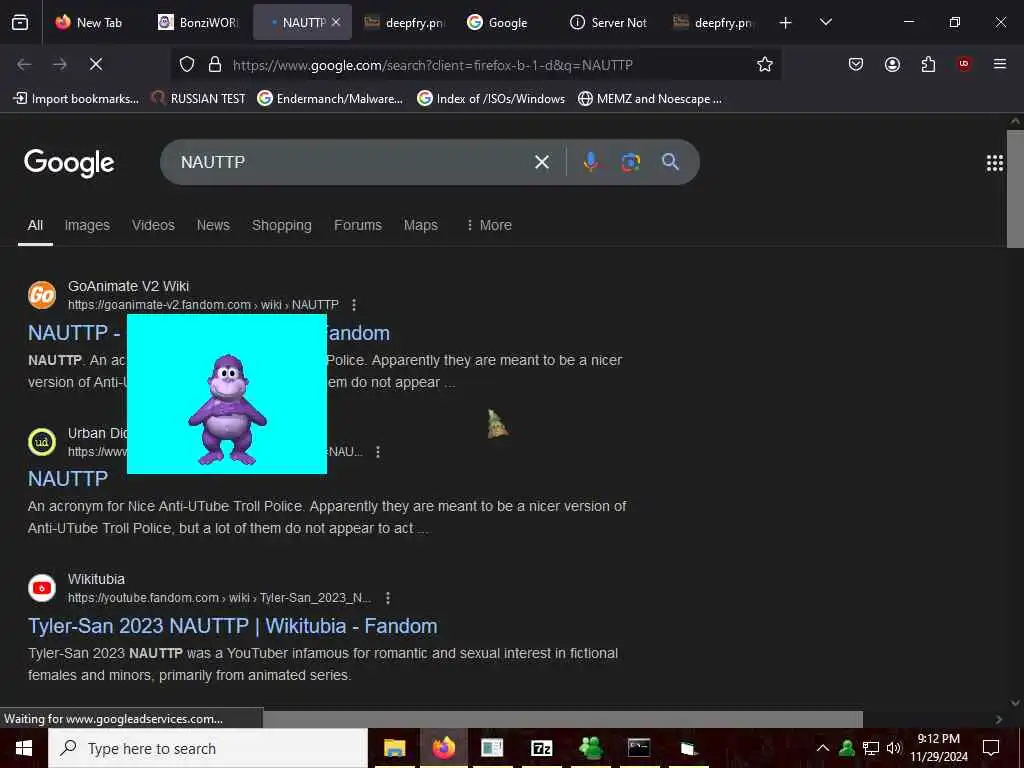Screen dimensions: 1024x768
Task: Open more options for Urban Dictionary result
Action: click(378, 452)
